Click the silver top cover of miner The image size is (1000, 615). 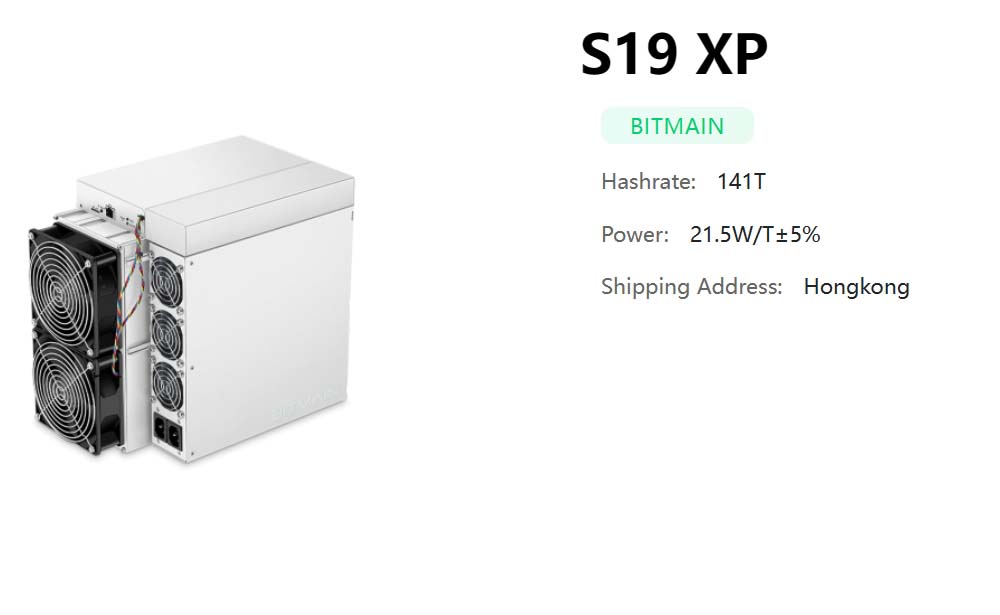tap(215, 178)
